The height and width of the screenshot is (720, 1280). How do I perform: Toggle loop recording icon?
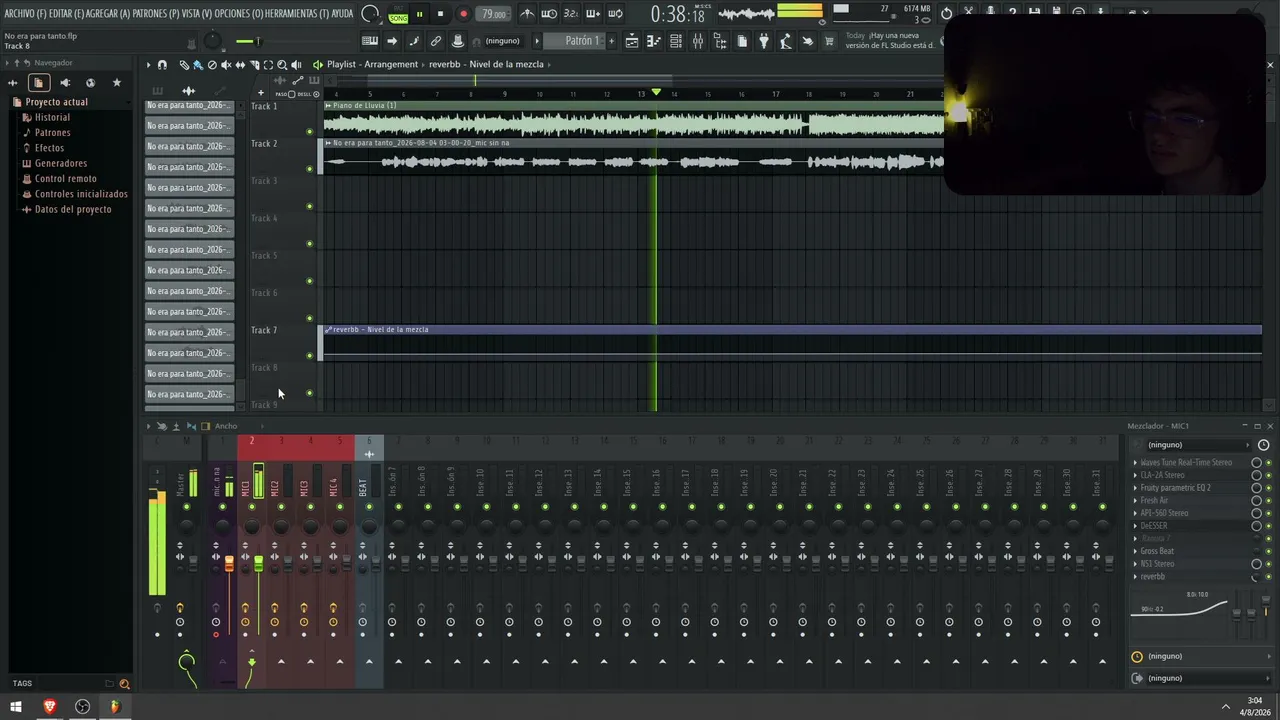pos(615,14)
